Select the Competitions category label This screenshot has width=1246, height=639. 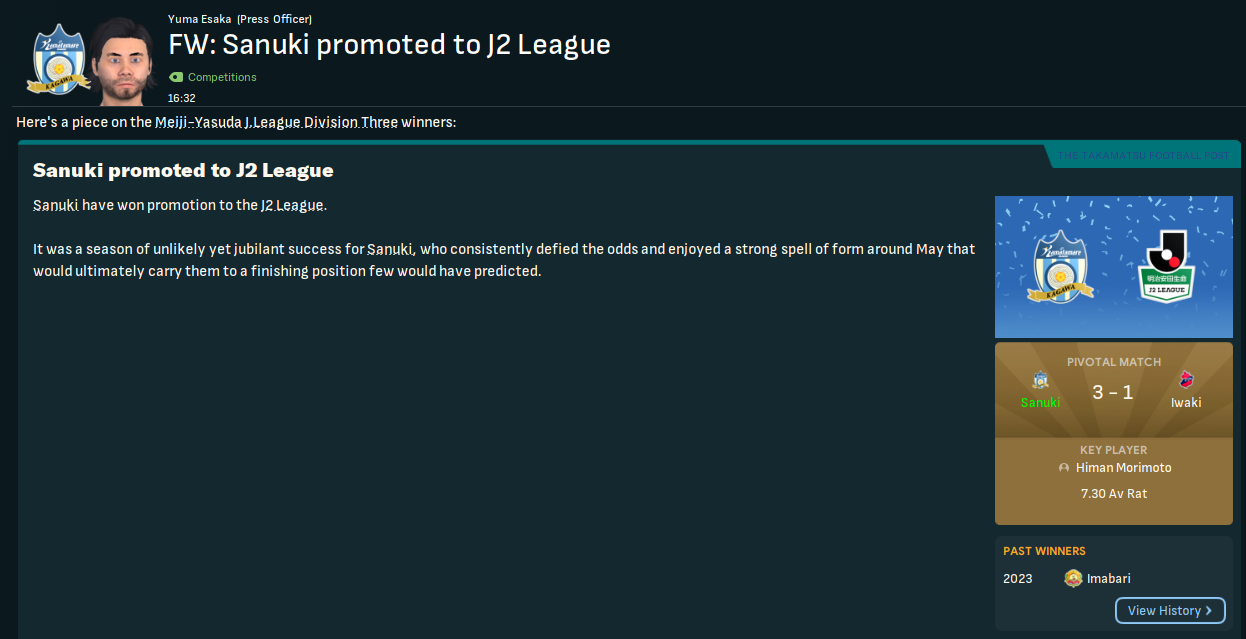[222, 77]
